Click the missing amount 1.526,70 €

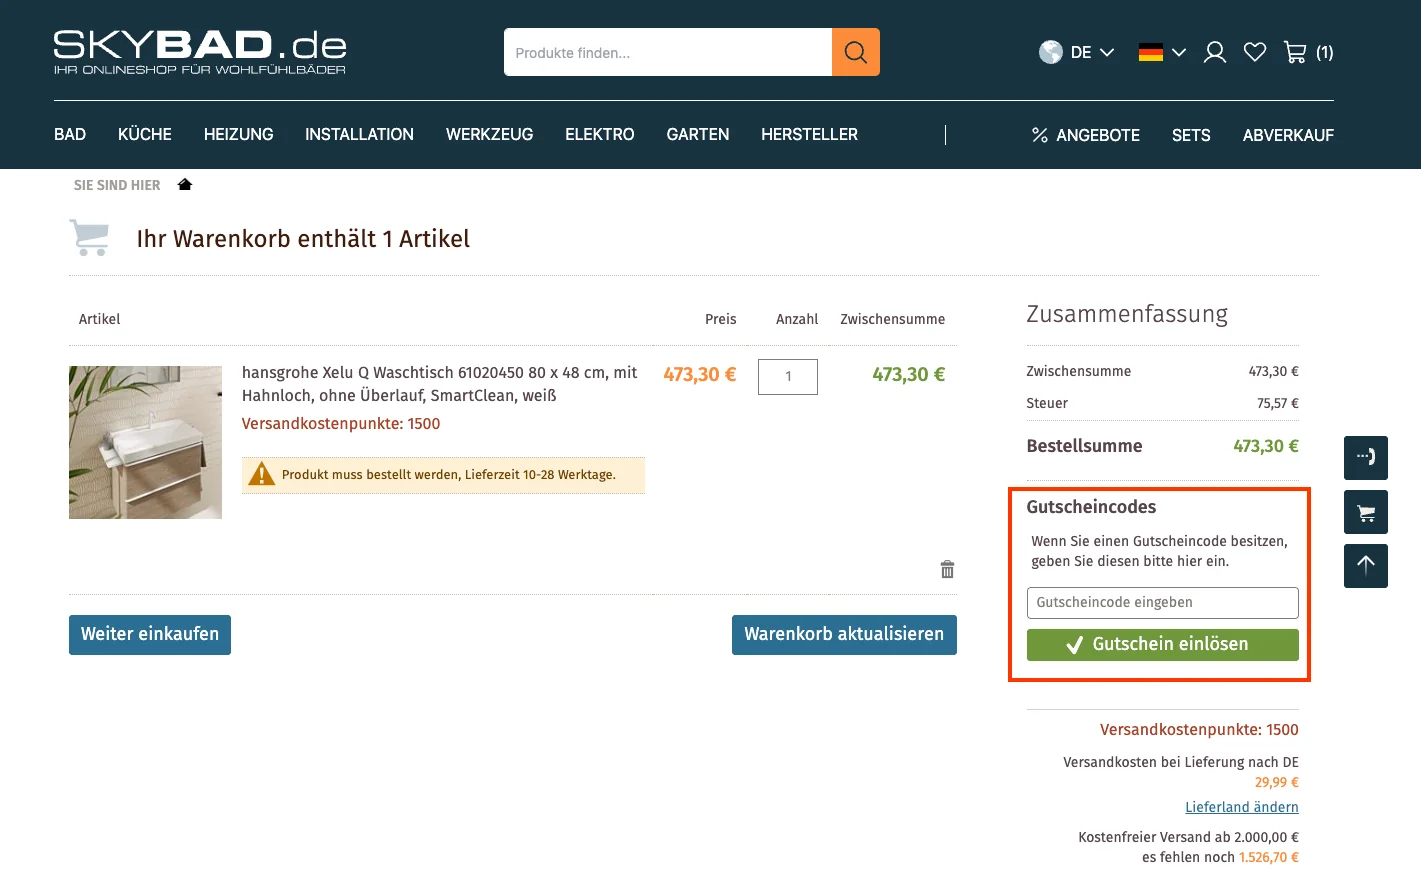1269,857
